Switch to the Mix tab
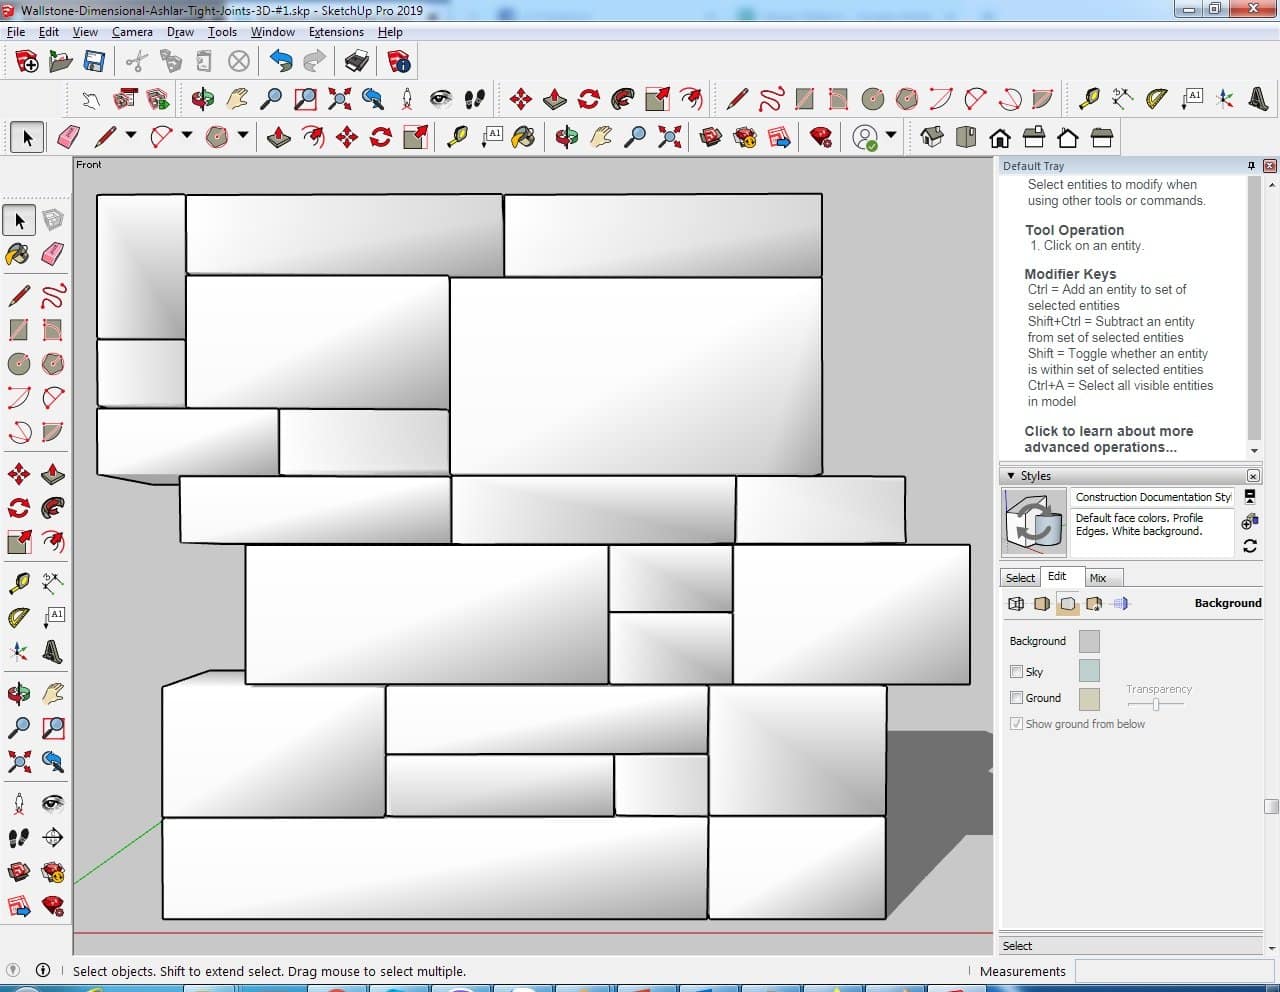 click(1098, 578)
